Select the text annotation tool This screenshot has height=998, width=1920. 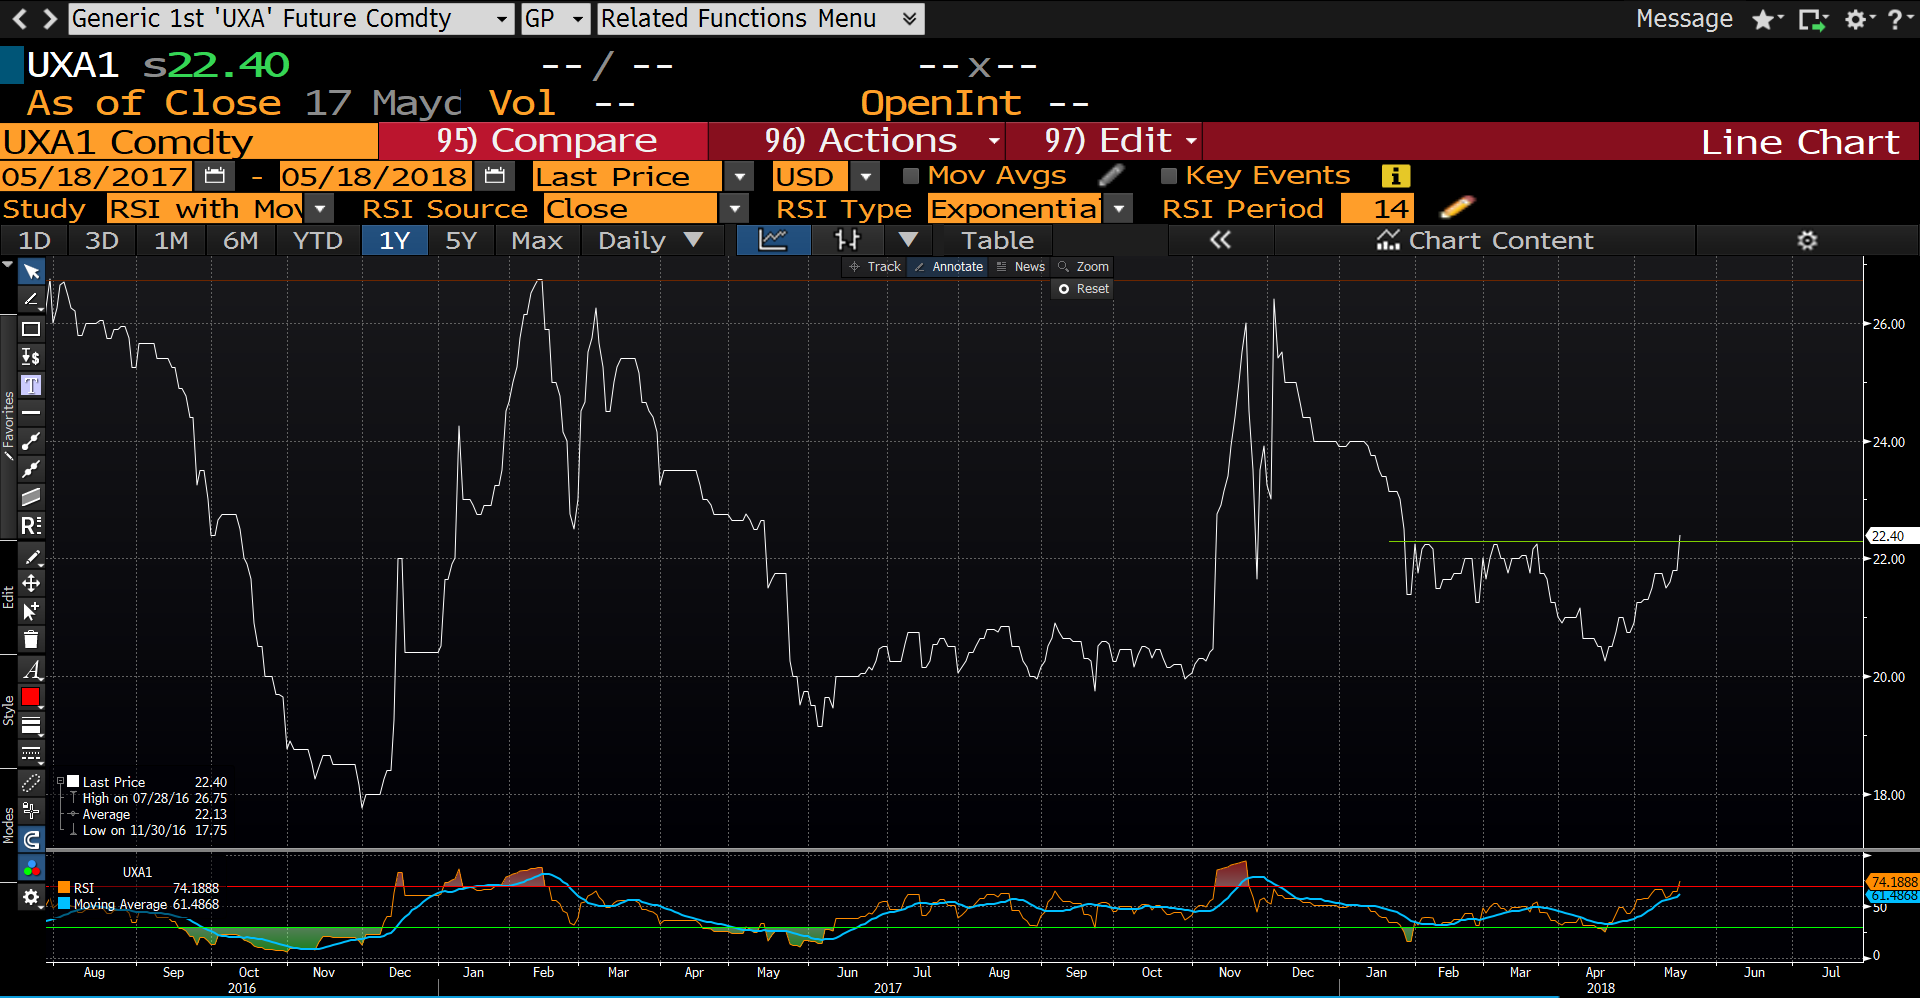pos(31,385)
